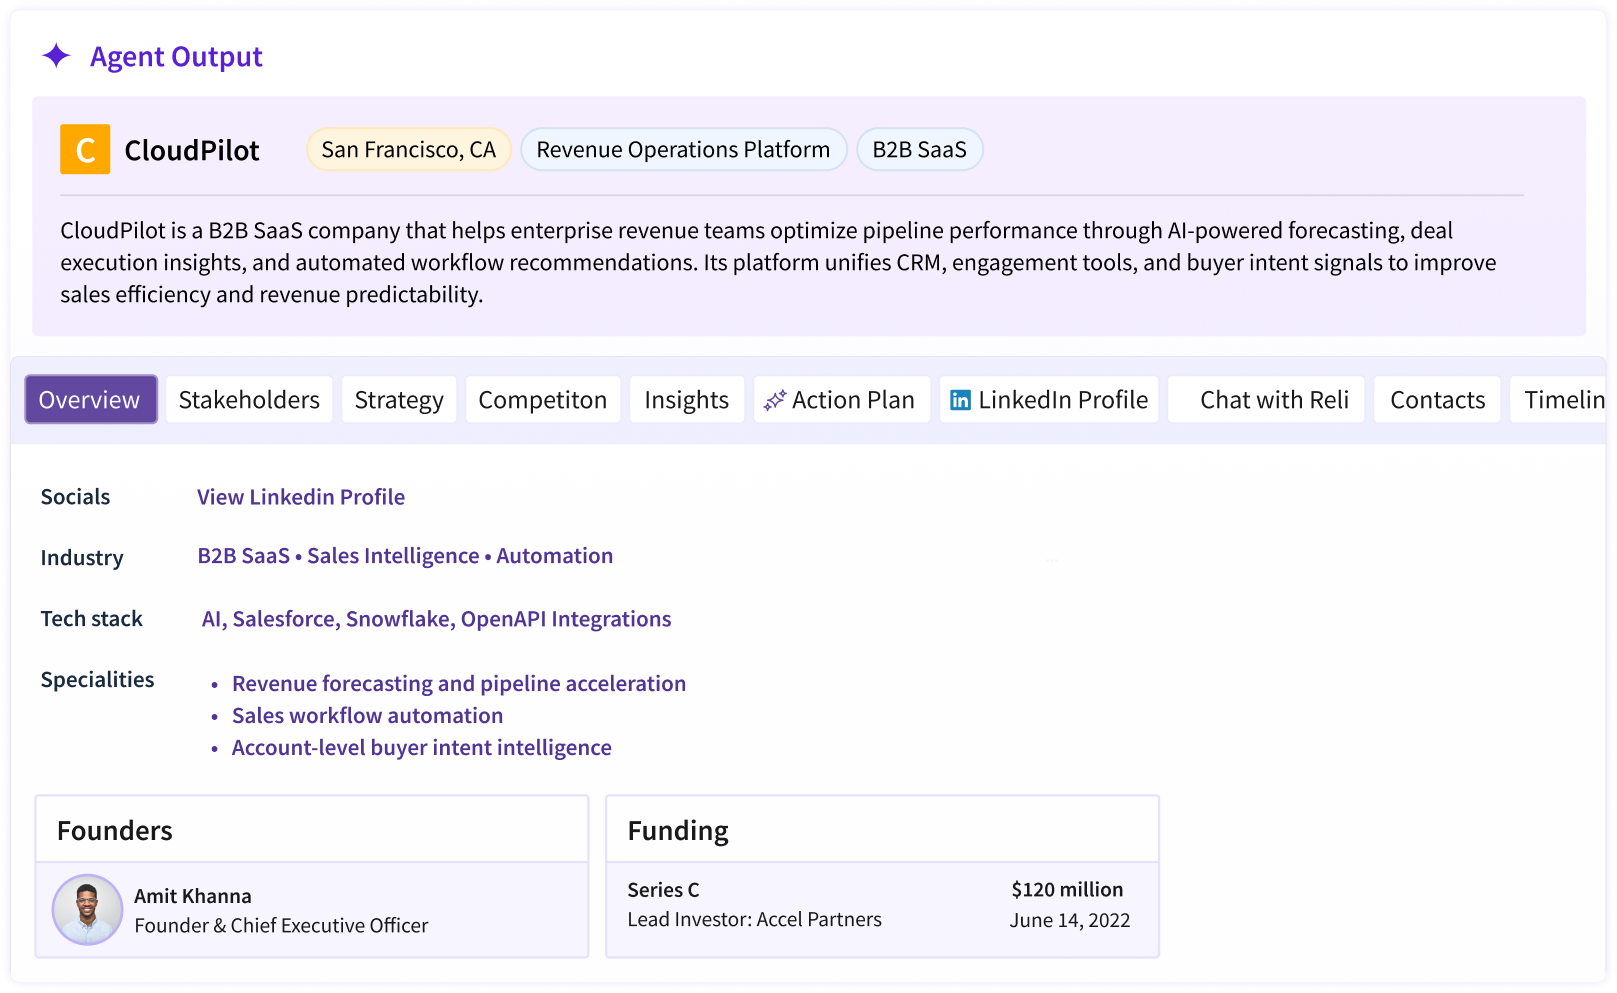Open the Stakeholders tab

[x=249, y=400]
